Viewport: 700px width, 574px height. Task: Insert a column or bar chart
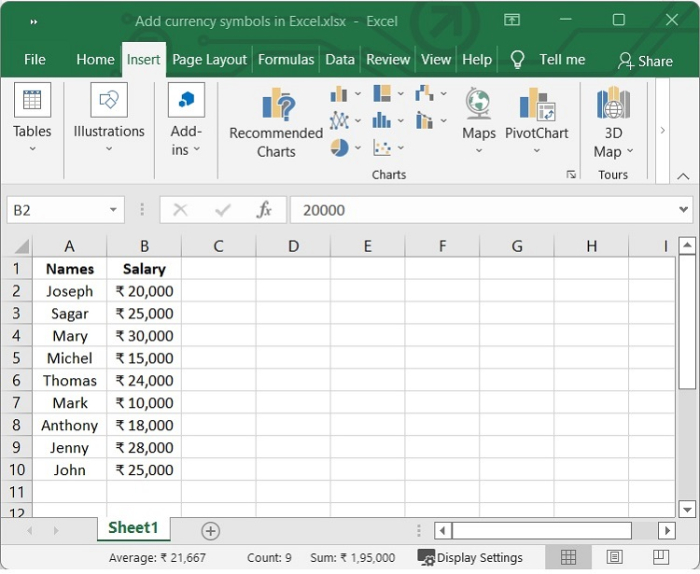tap(338, 94)
